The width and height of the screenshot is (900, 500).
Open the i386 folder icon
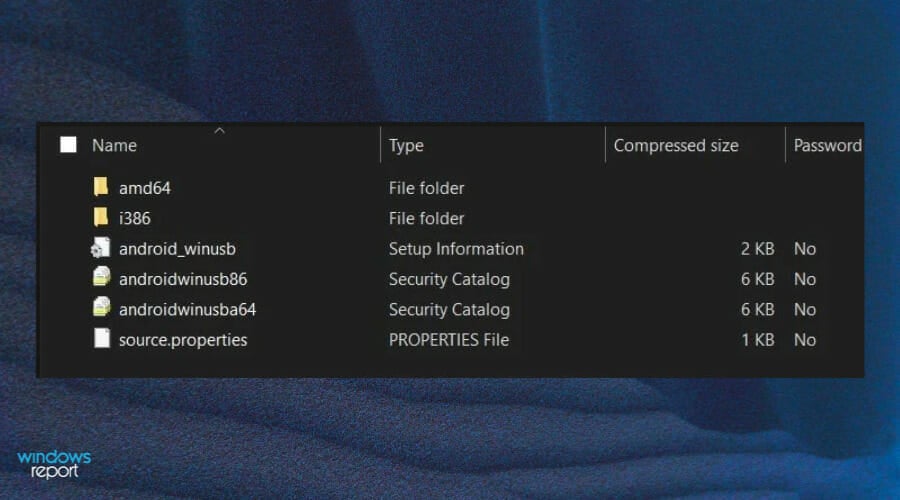point(100,218)
